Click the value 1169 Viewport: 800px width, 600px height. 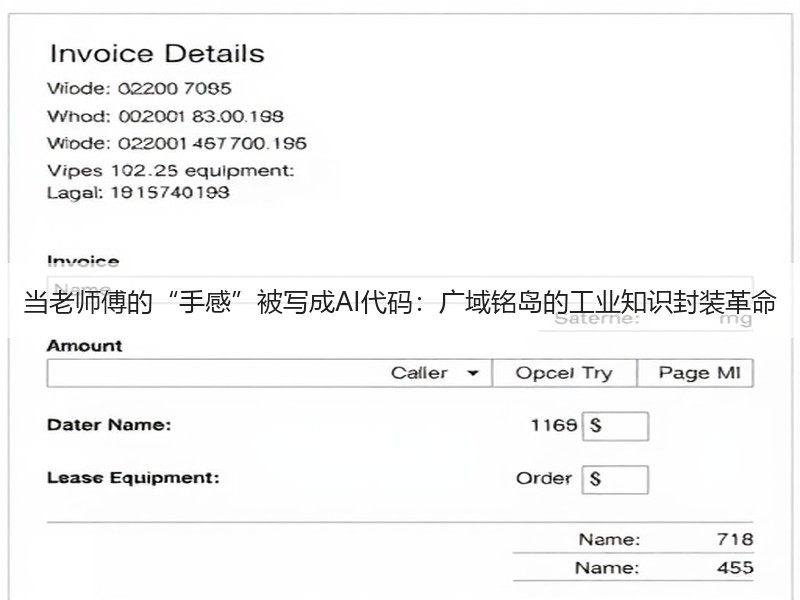tap(554, 425)
